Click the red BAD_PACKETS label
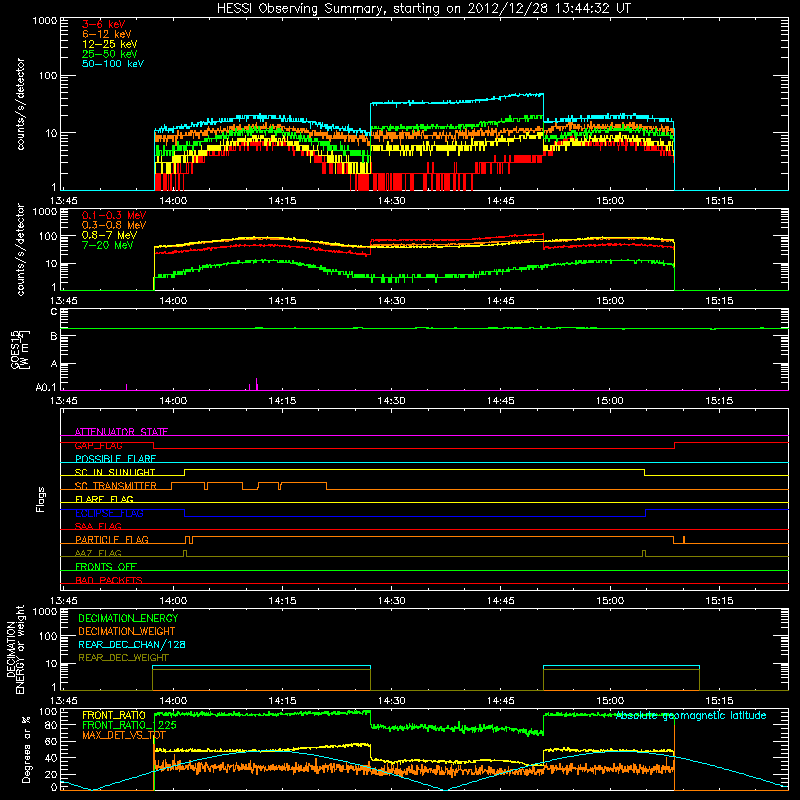 pyautogui.click(x=109, y=580)
